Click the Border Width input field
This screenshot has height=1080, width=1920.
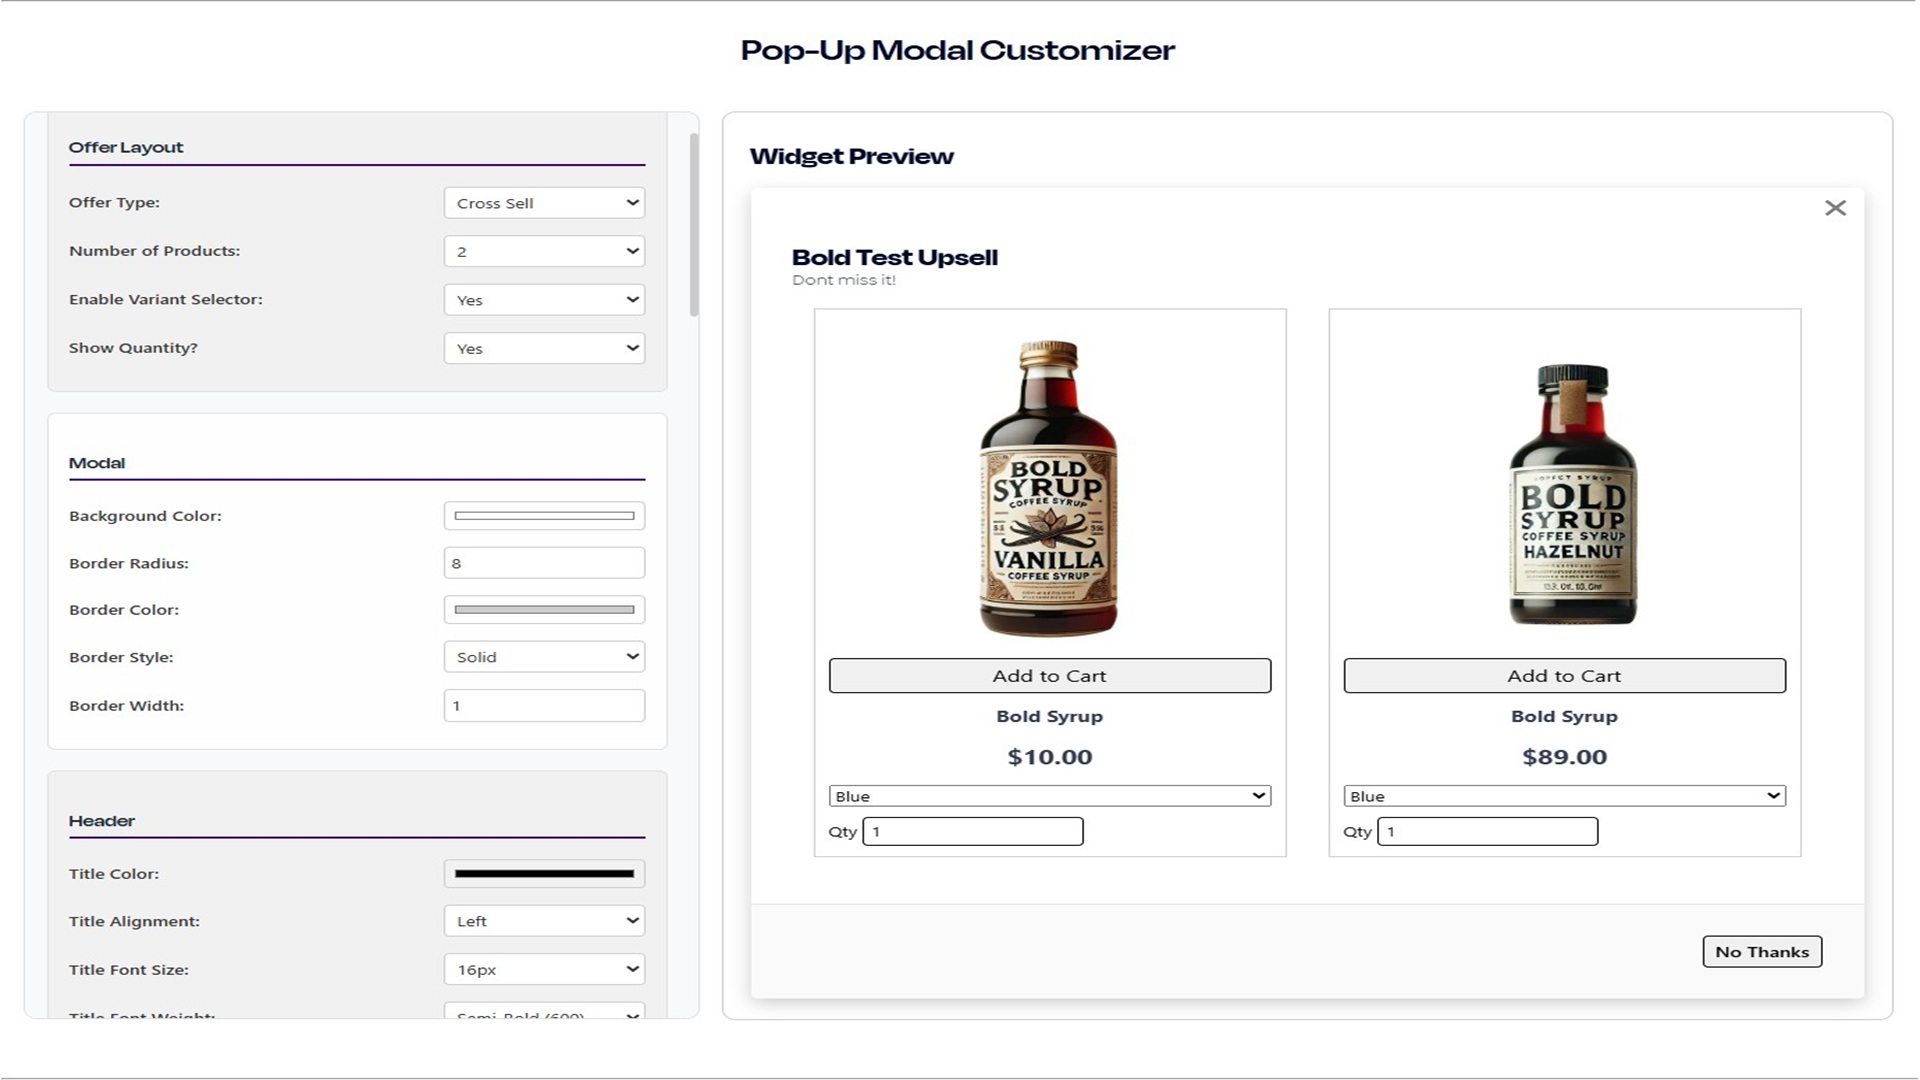[x=544, y=705]
